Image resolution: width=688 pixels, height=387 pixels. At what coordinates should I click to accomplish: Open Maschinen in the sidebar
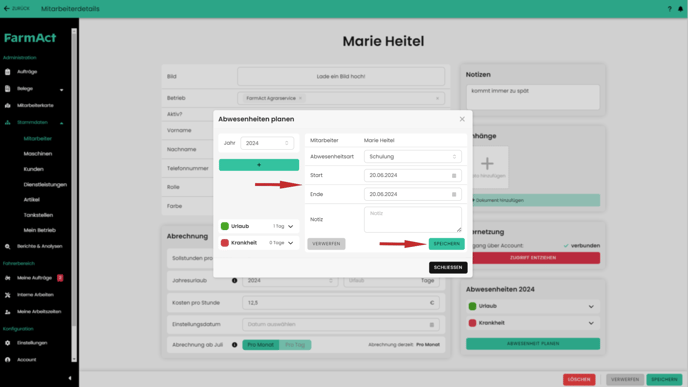click(x=38, y=154)
